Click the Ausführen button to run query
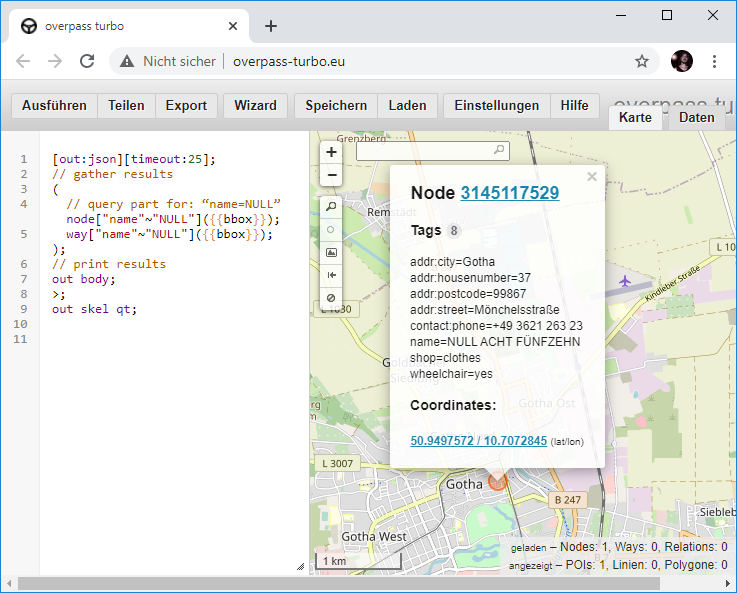This screenshot has height=593, width=737. (54, 106)
